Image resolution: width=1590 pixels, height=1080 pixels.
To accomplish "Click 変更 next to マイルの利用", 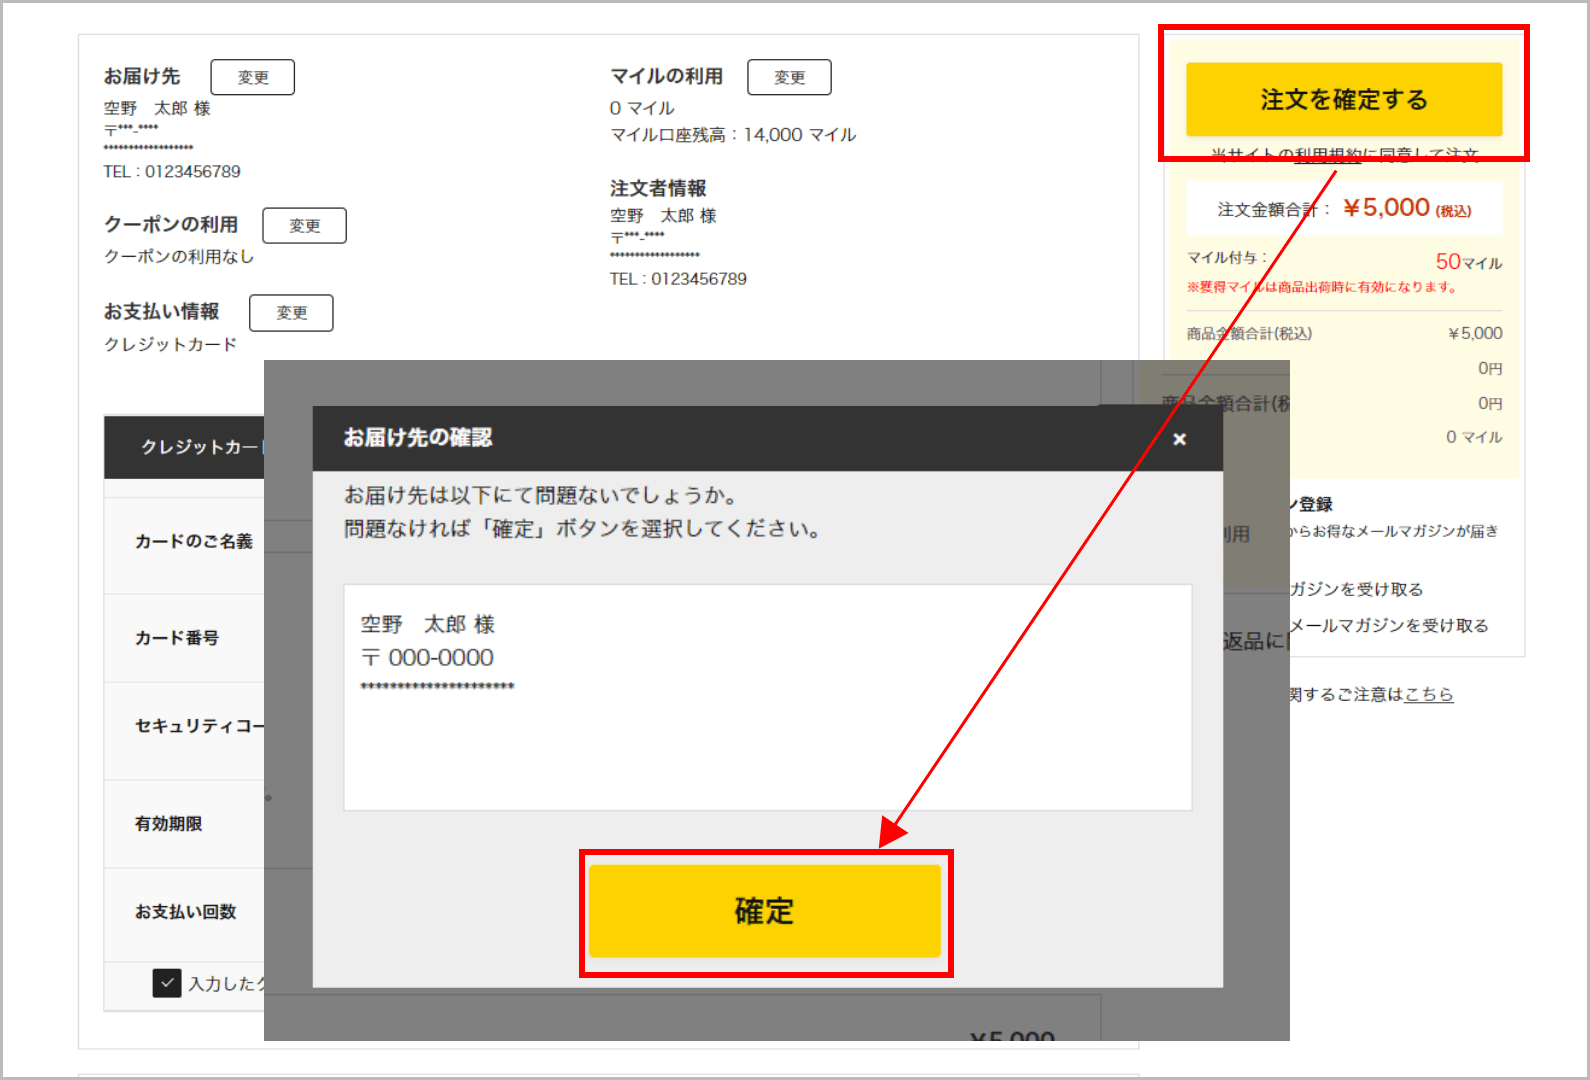I will (x=789, y=77).
